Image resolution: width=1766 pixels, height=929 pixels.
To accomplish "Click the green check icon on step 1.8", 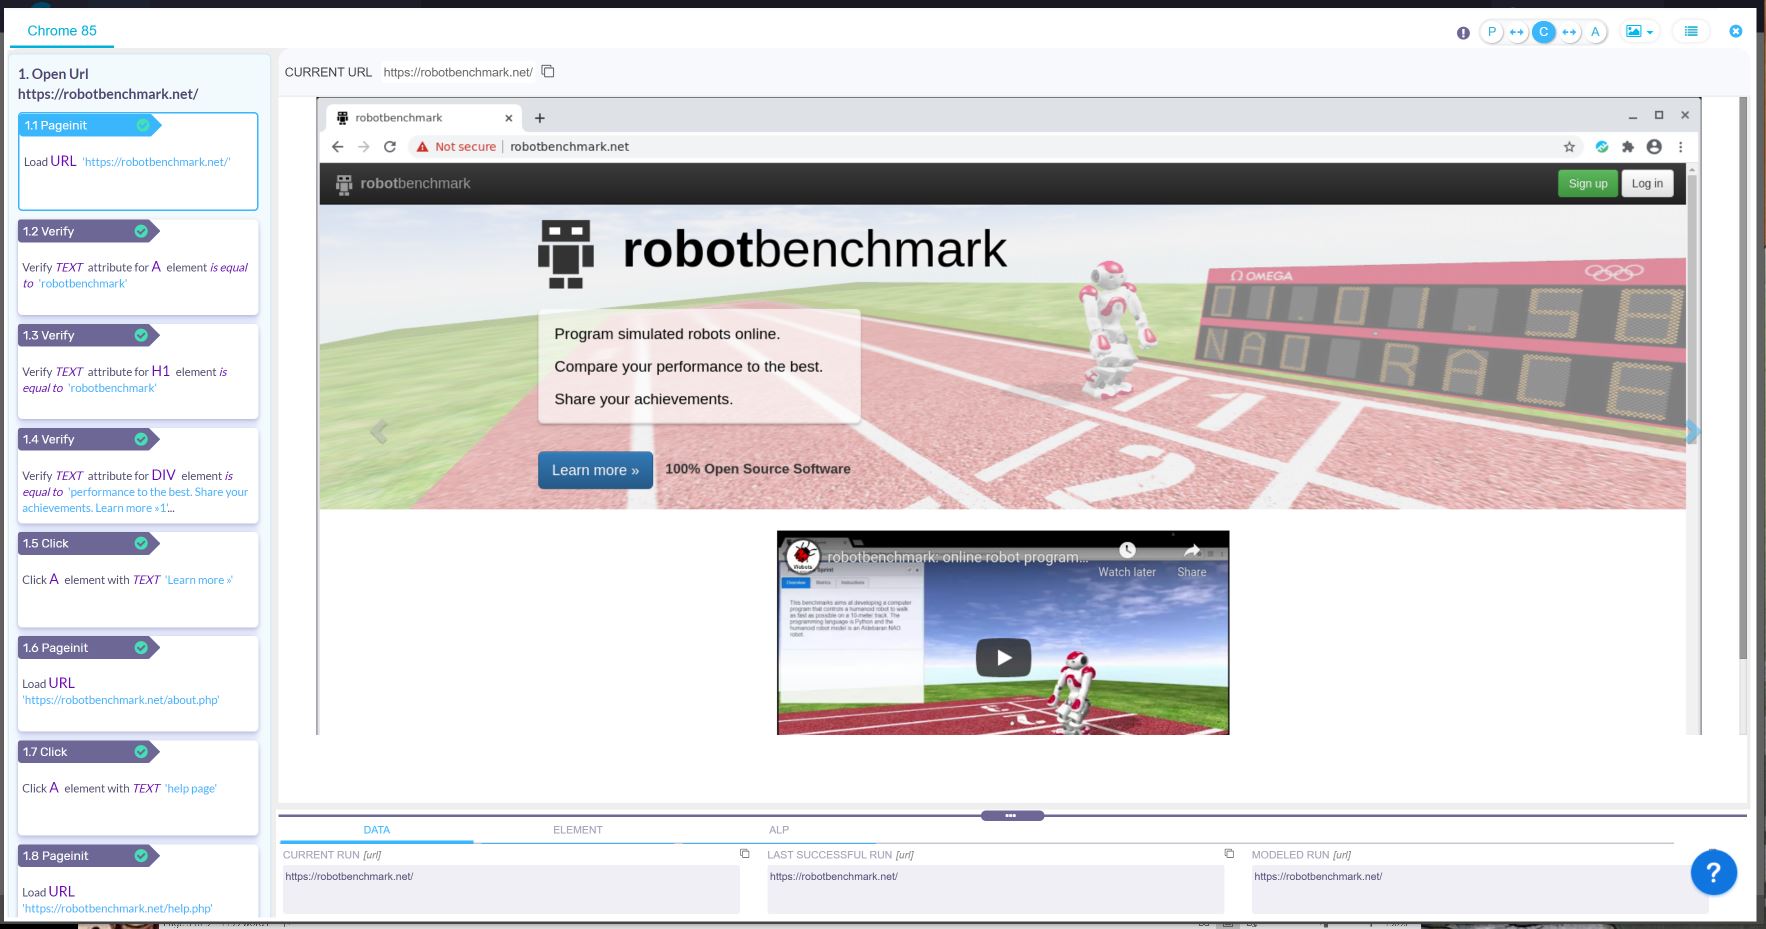I will [141, 855].
